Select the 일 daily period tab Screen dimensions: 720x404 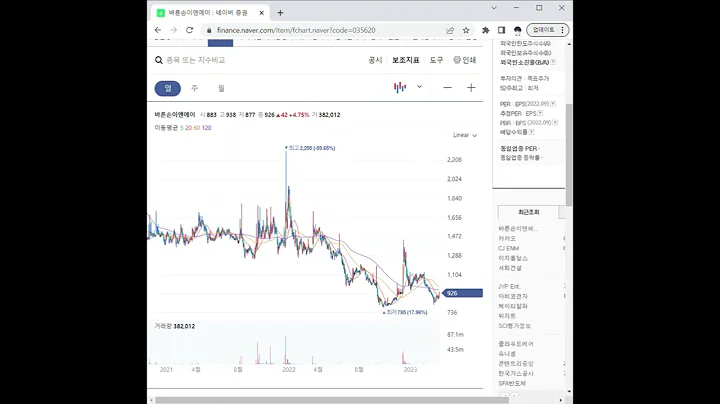point(168,88)
